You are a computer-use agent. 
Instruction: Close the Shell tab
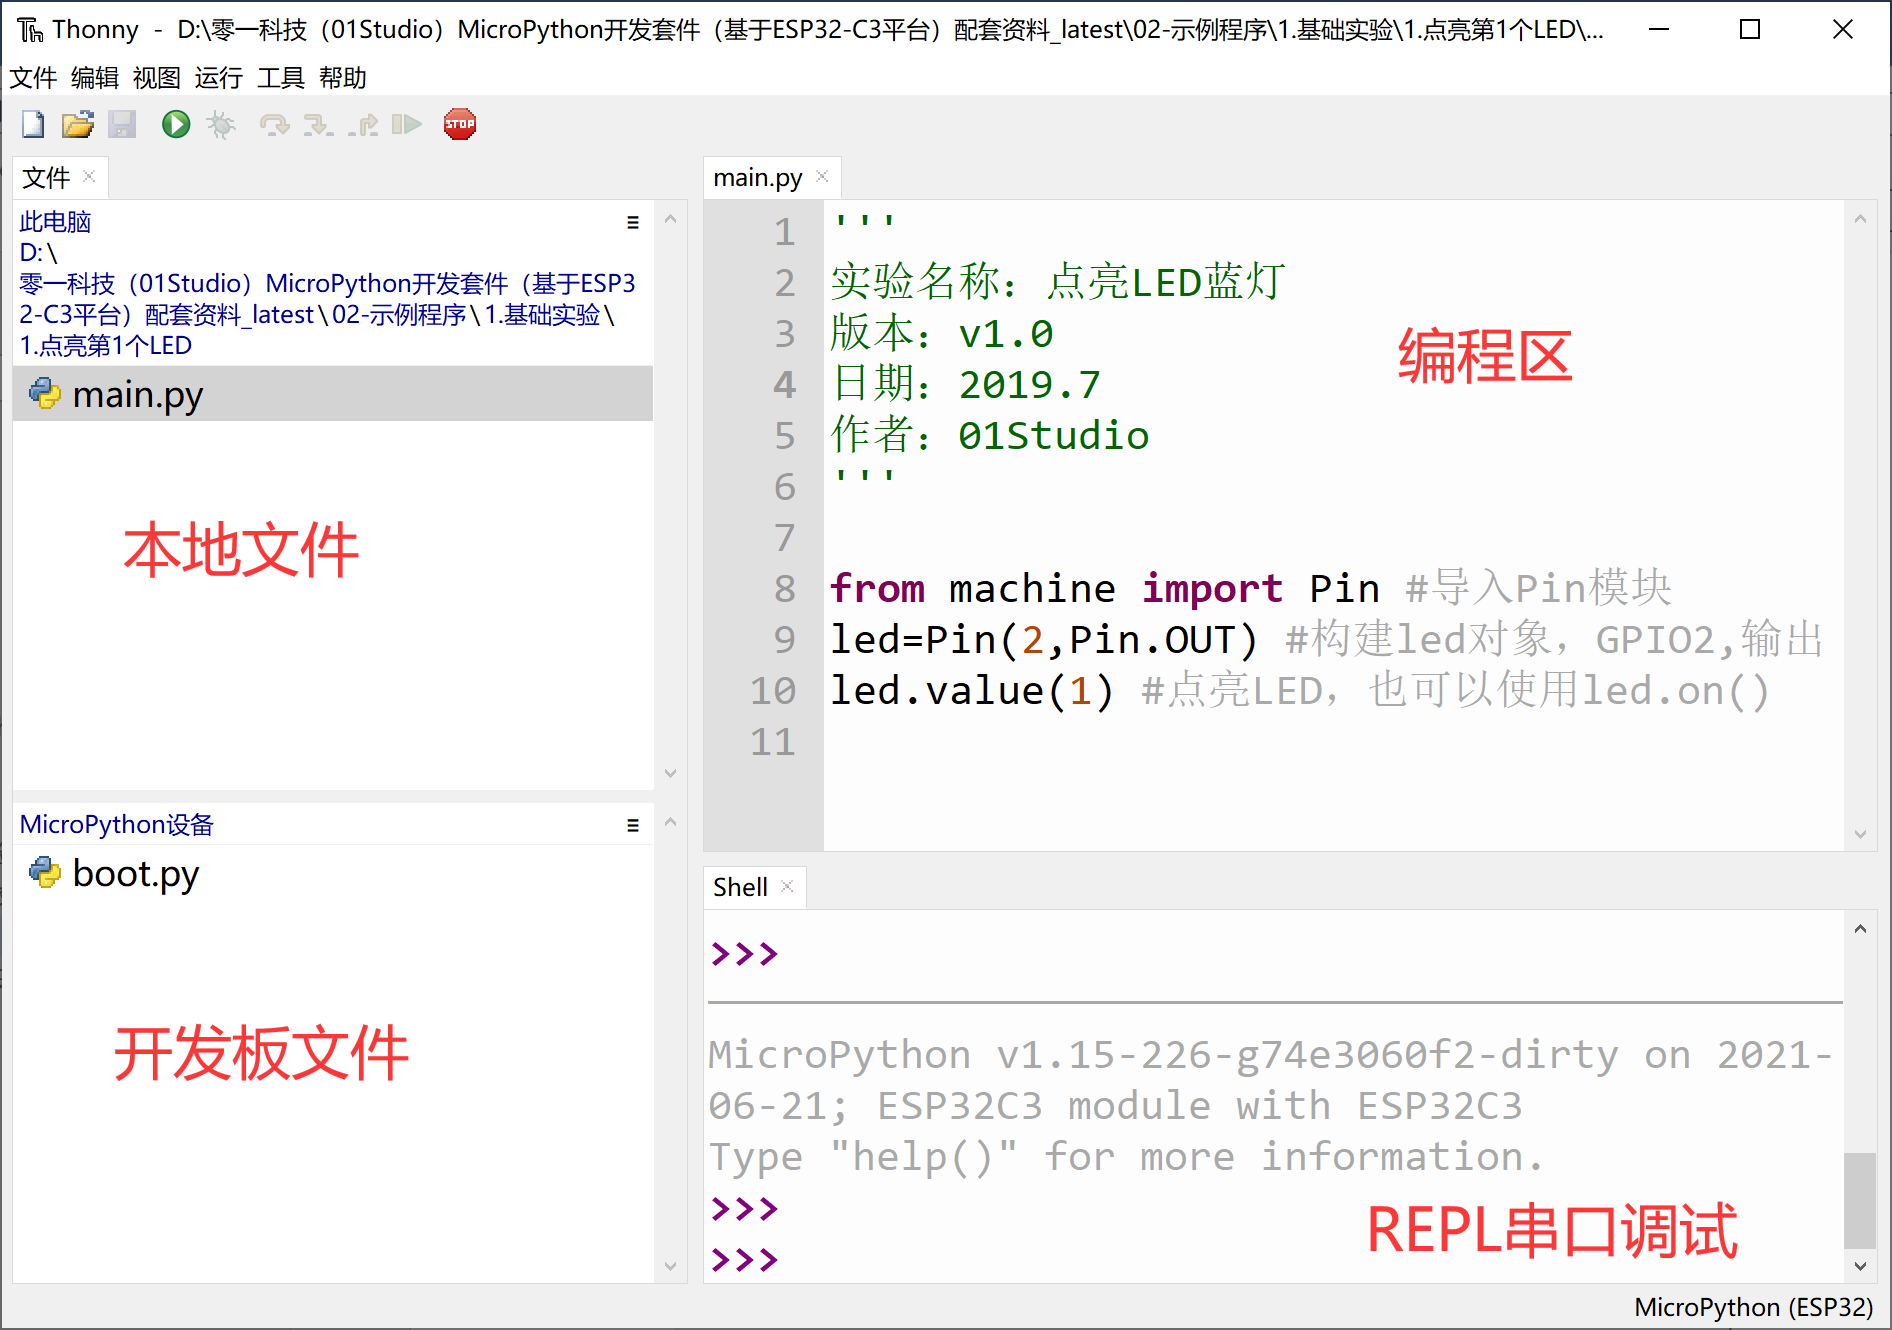coord(787,886)
